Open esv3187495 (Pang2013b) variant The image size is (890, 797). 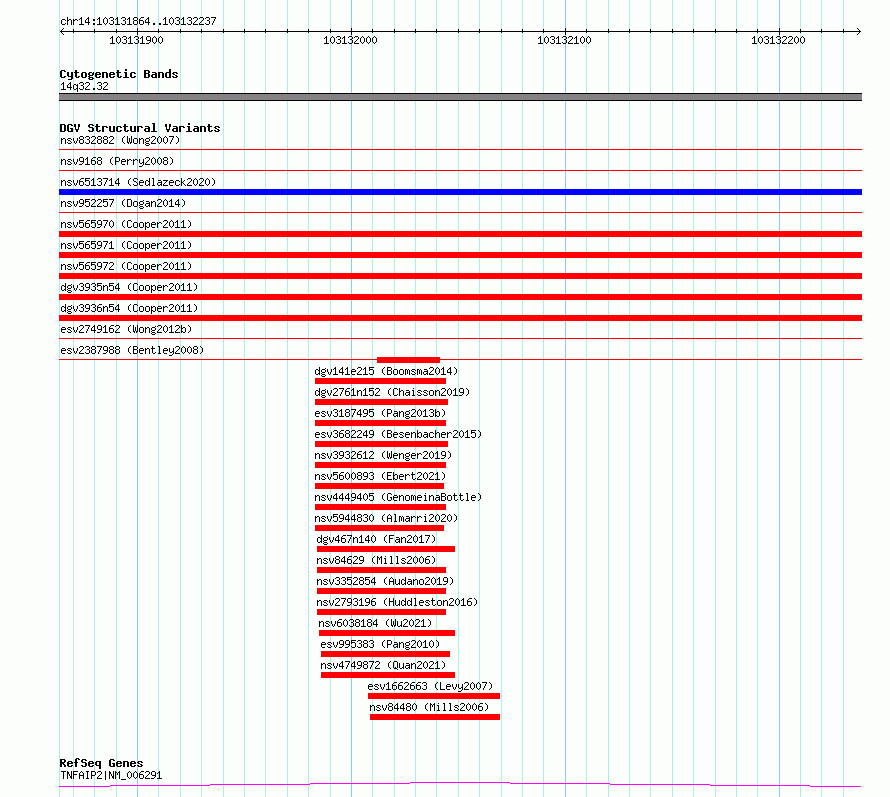(x=380, y=413)
